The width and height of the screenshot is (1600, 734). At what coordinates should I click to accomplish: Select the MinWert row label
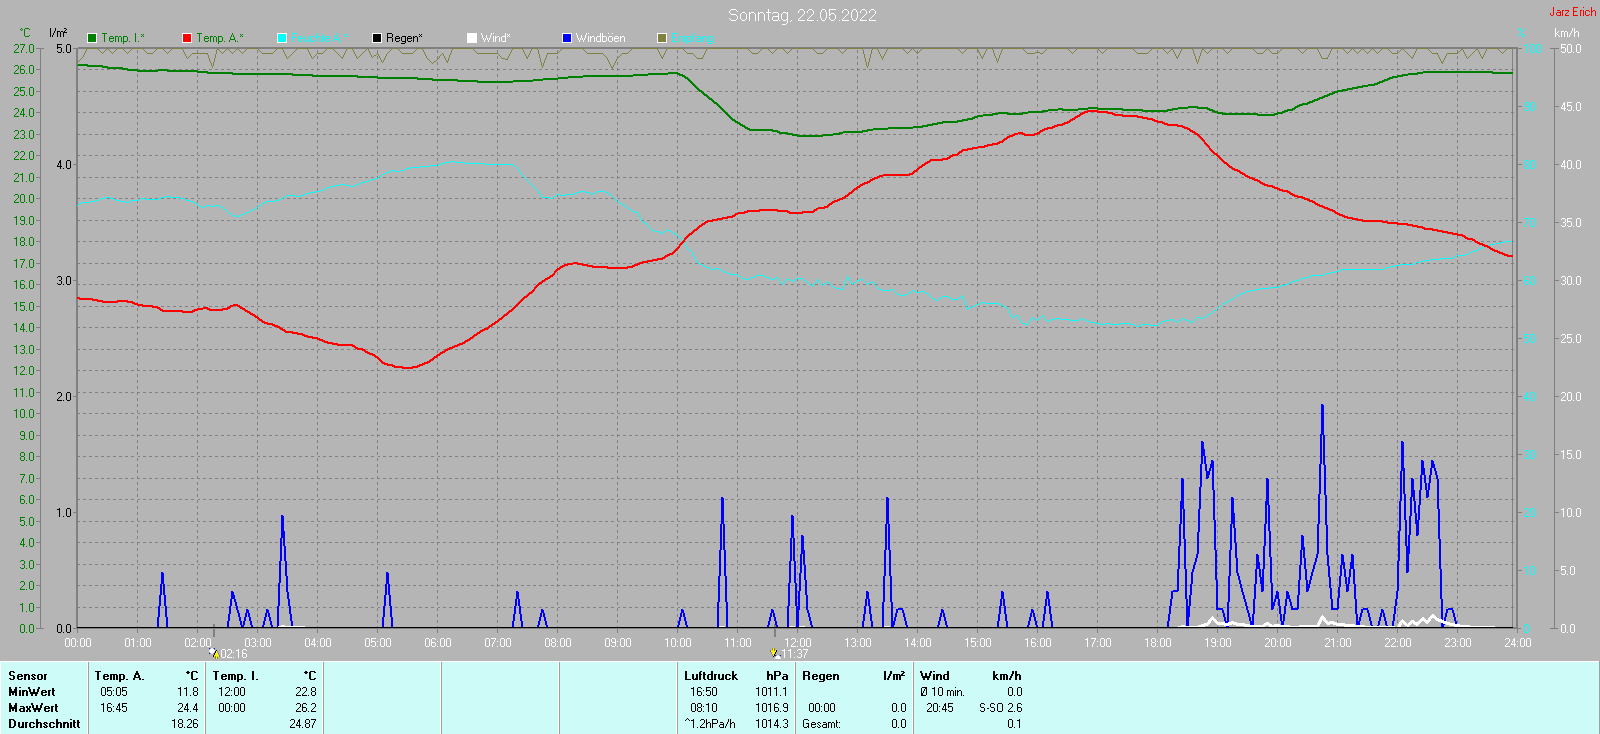32,692
